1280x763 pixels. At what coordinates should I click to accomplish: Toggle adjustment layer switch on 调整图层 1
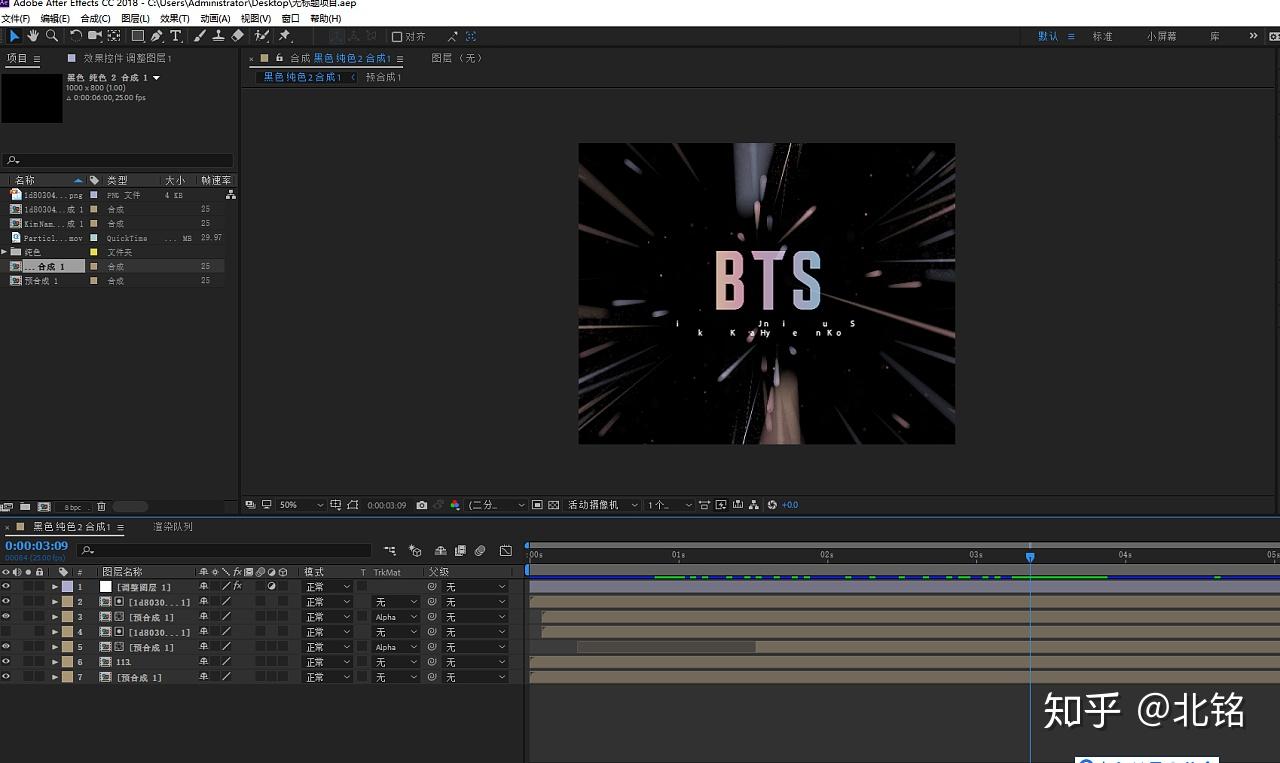[271, 587]
